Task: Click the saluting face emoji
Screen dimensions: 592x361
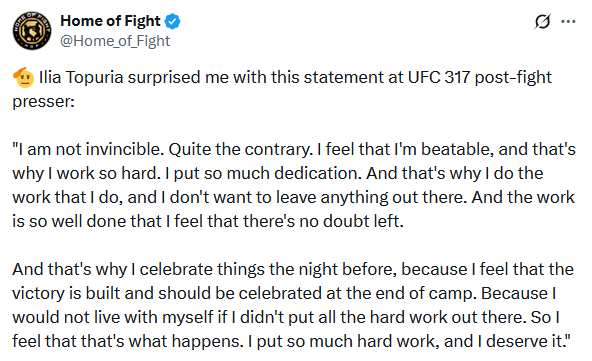Action: click(23, 77)
